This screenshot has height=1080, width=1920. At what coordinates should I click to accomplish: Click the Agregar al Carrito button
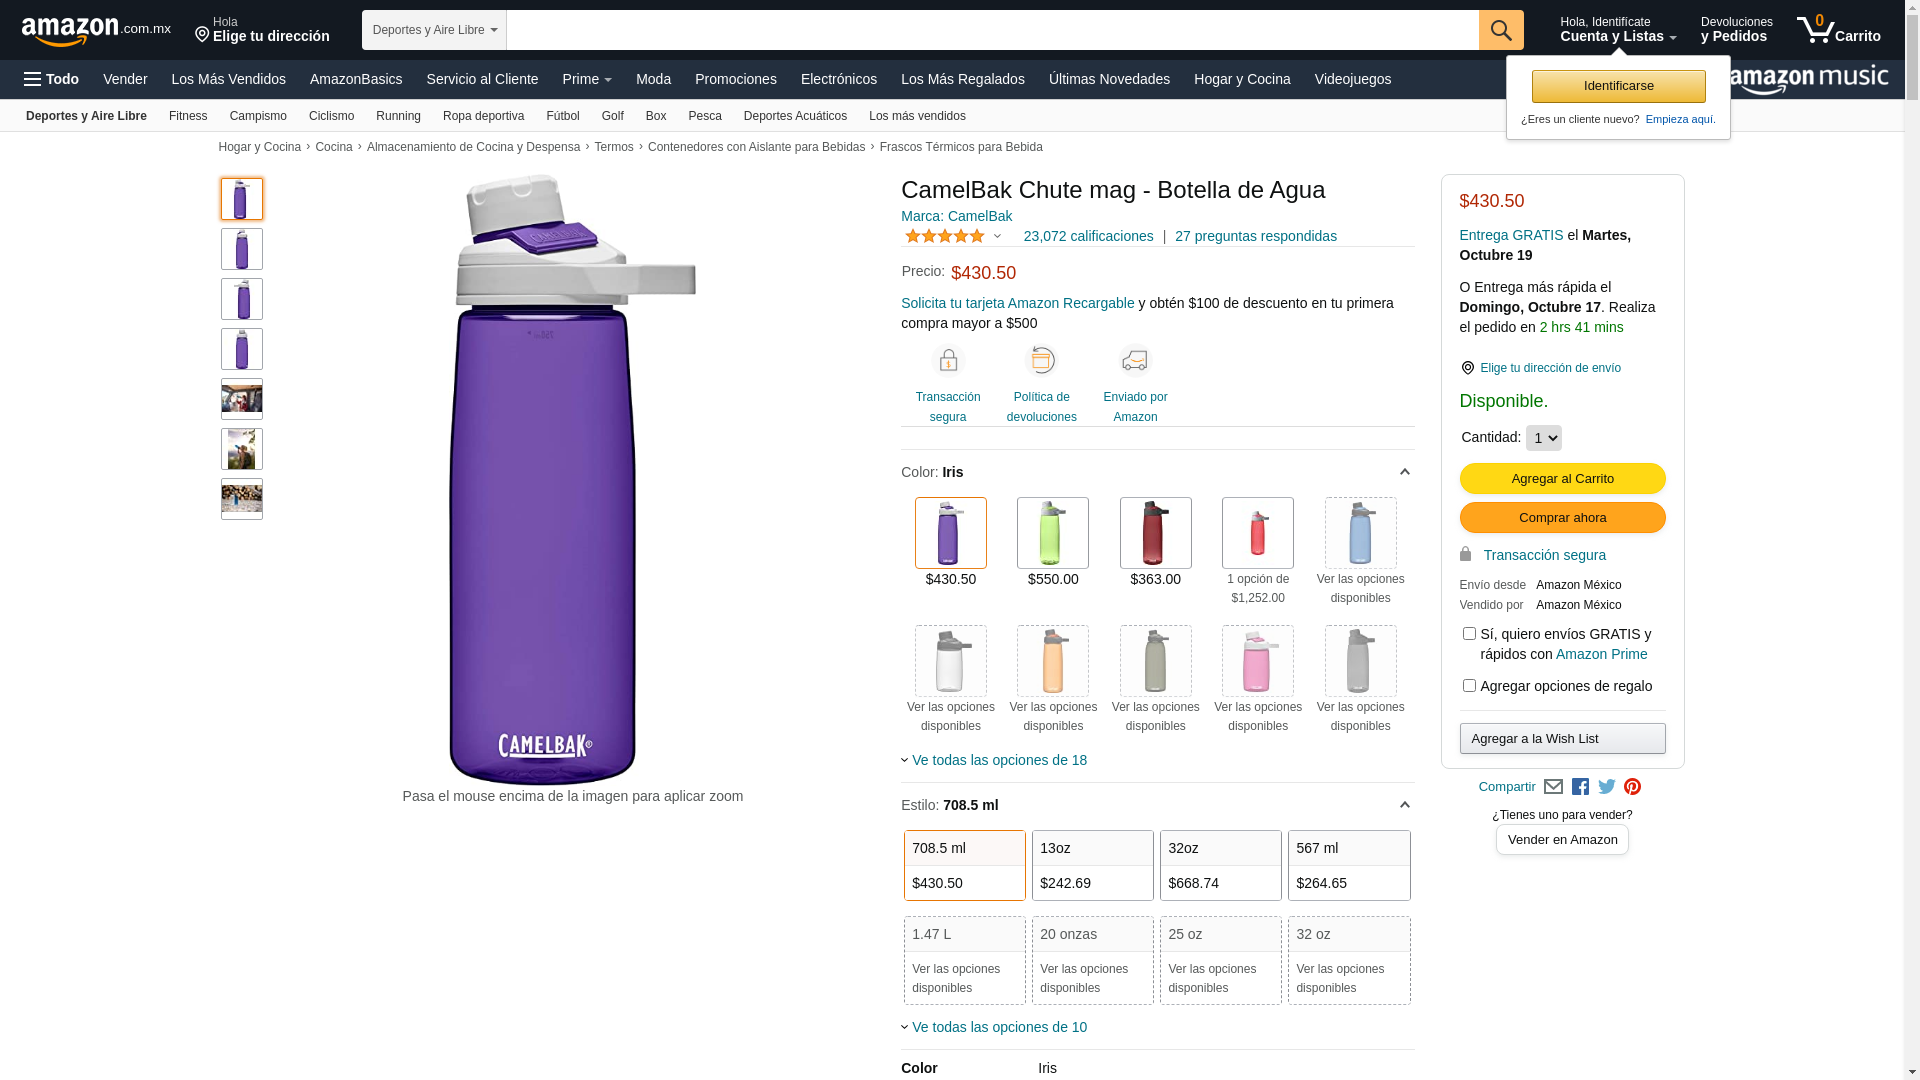(x=1562, y=478)
